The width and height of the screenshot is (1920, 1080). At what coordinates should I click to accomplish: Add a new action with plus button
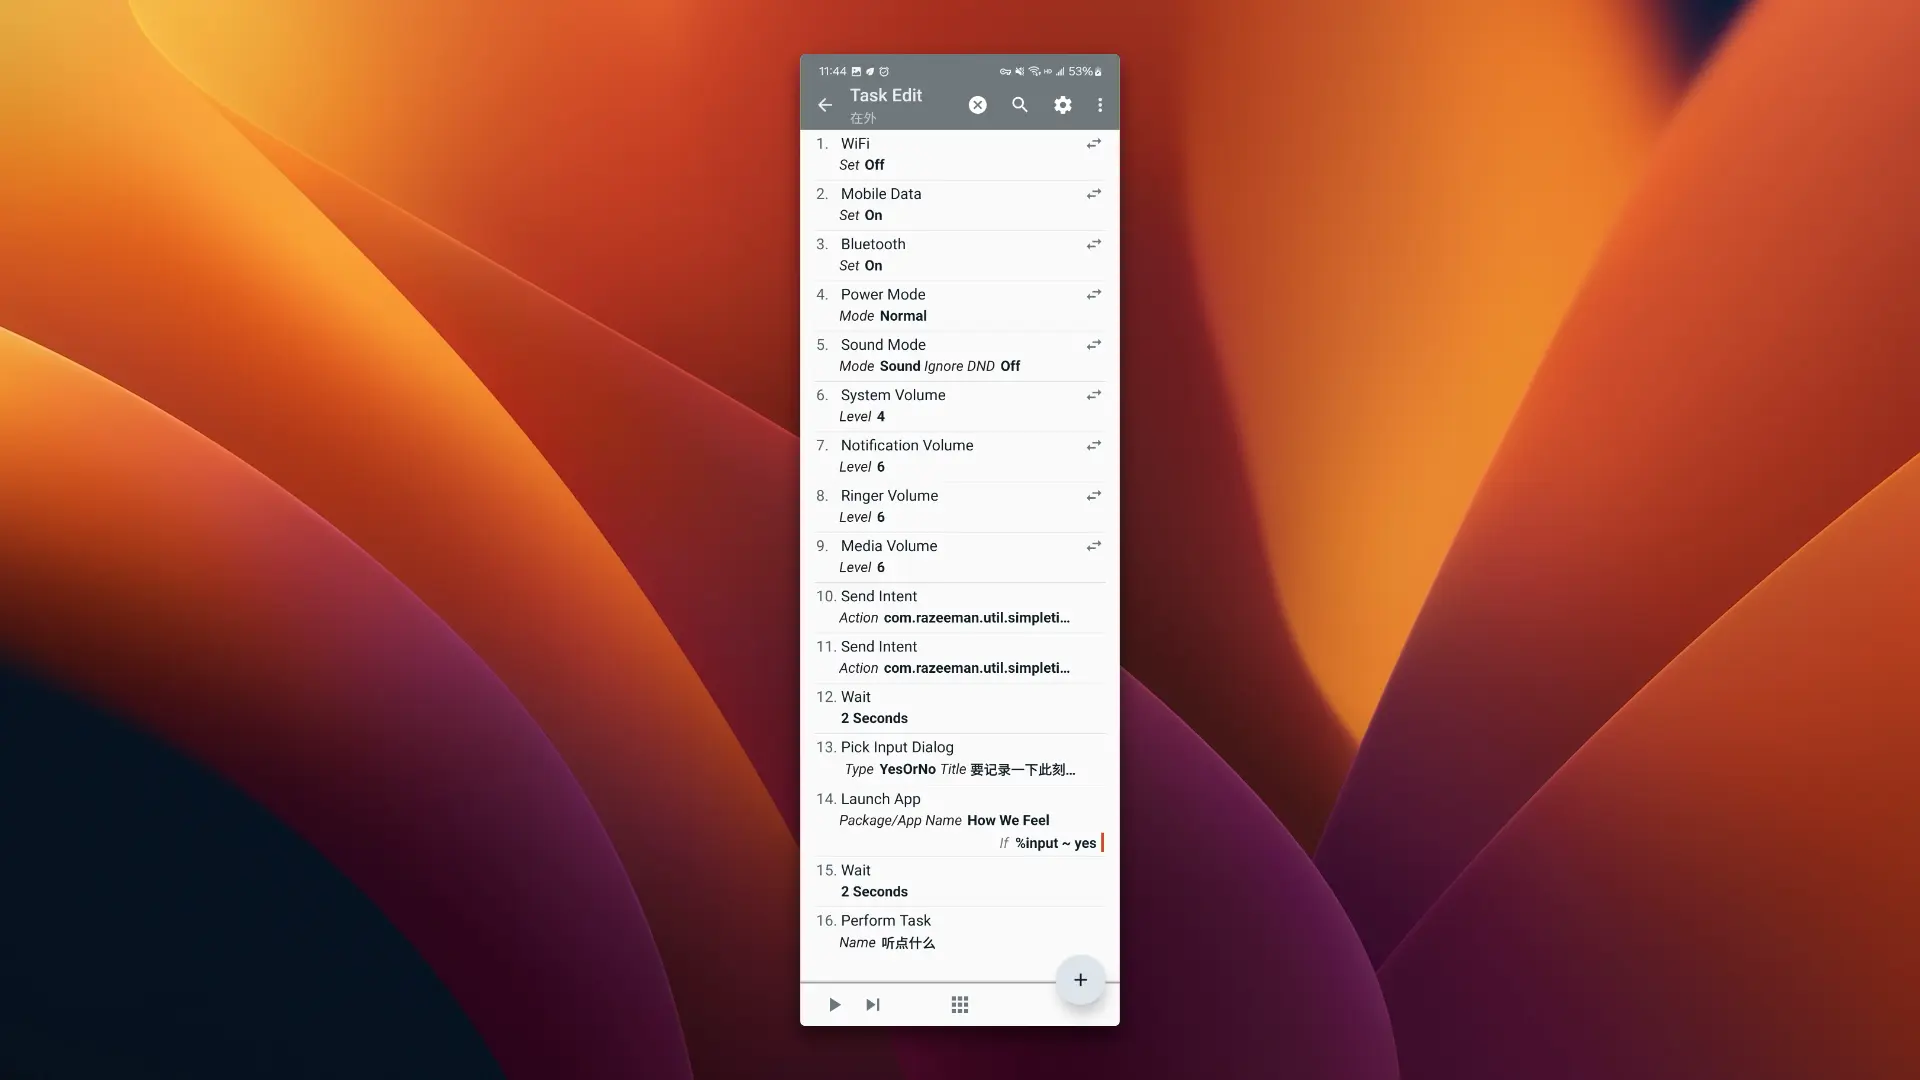click(x=1080, y=980)
